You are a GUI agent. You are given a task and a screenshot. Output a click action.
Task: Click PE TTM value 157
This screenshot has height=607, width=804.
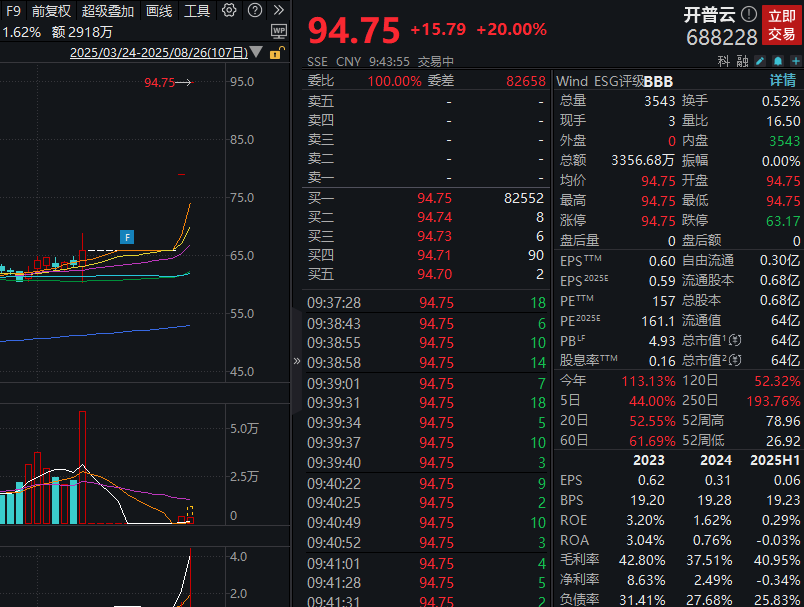point(664,301)
